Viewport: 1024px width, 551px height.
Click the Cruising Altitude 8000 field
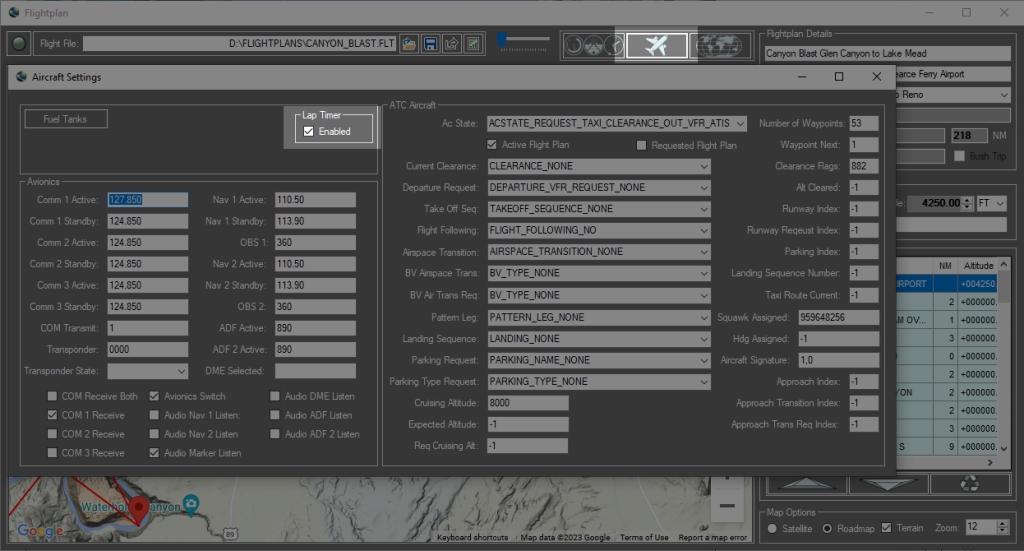tap(528, 403)
